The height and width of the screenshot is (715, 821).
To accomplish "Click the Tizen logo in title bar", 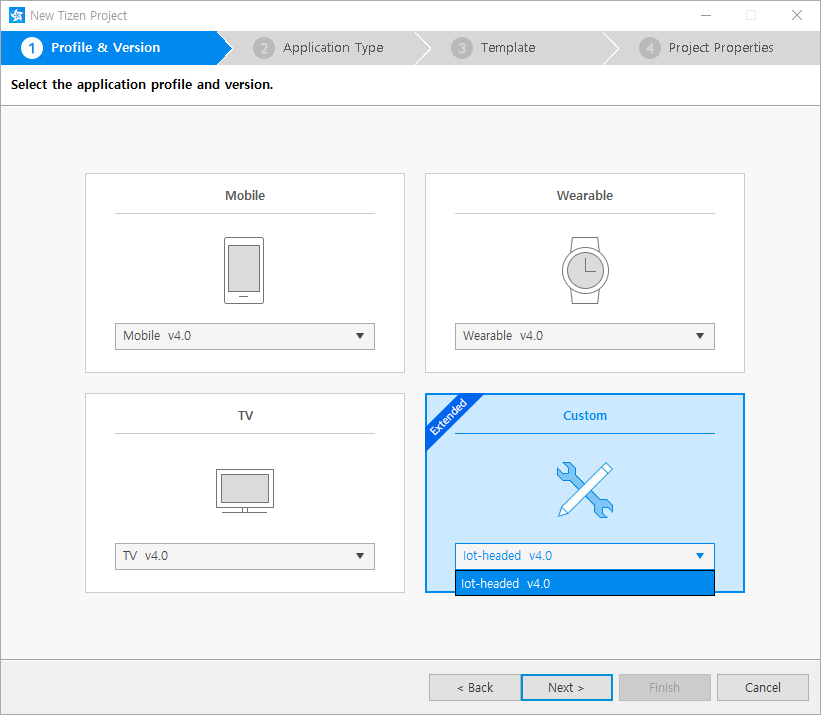I will [x=16, y=15].
